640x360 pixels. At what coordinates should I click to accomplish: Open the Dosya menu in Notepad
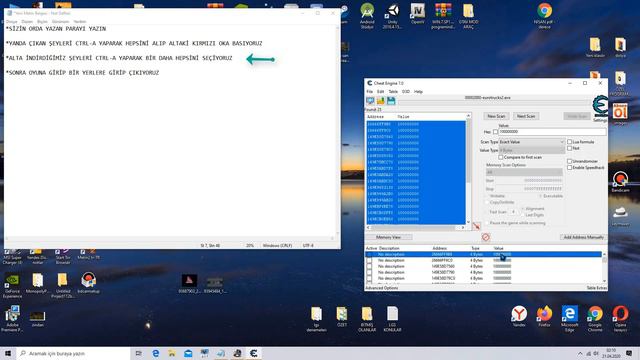(x=11, y=21)
